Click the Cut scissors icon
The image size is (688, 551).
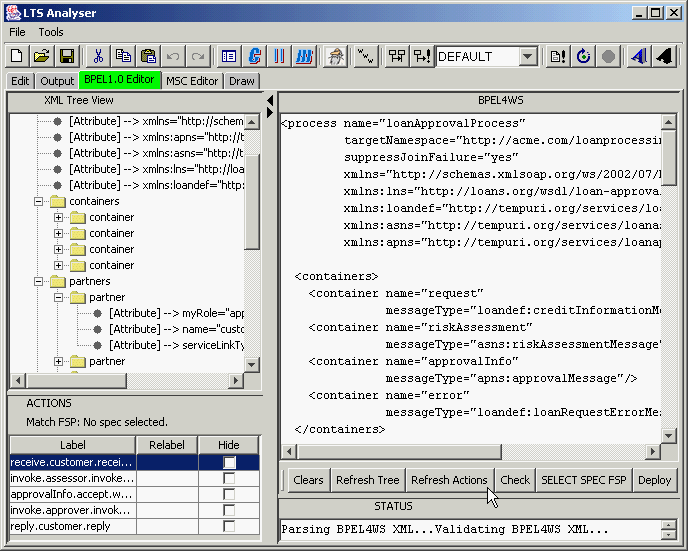coord(98,56)
